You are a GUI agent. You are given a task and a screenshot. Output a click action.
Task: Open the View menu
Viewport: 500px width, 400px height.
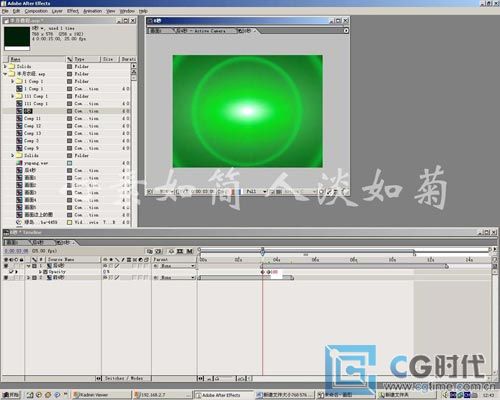(x=111, y=11)
